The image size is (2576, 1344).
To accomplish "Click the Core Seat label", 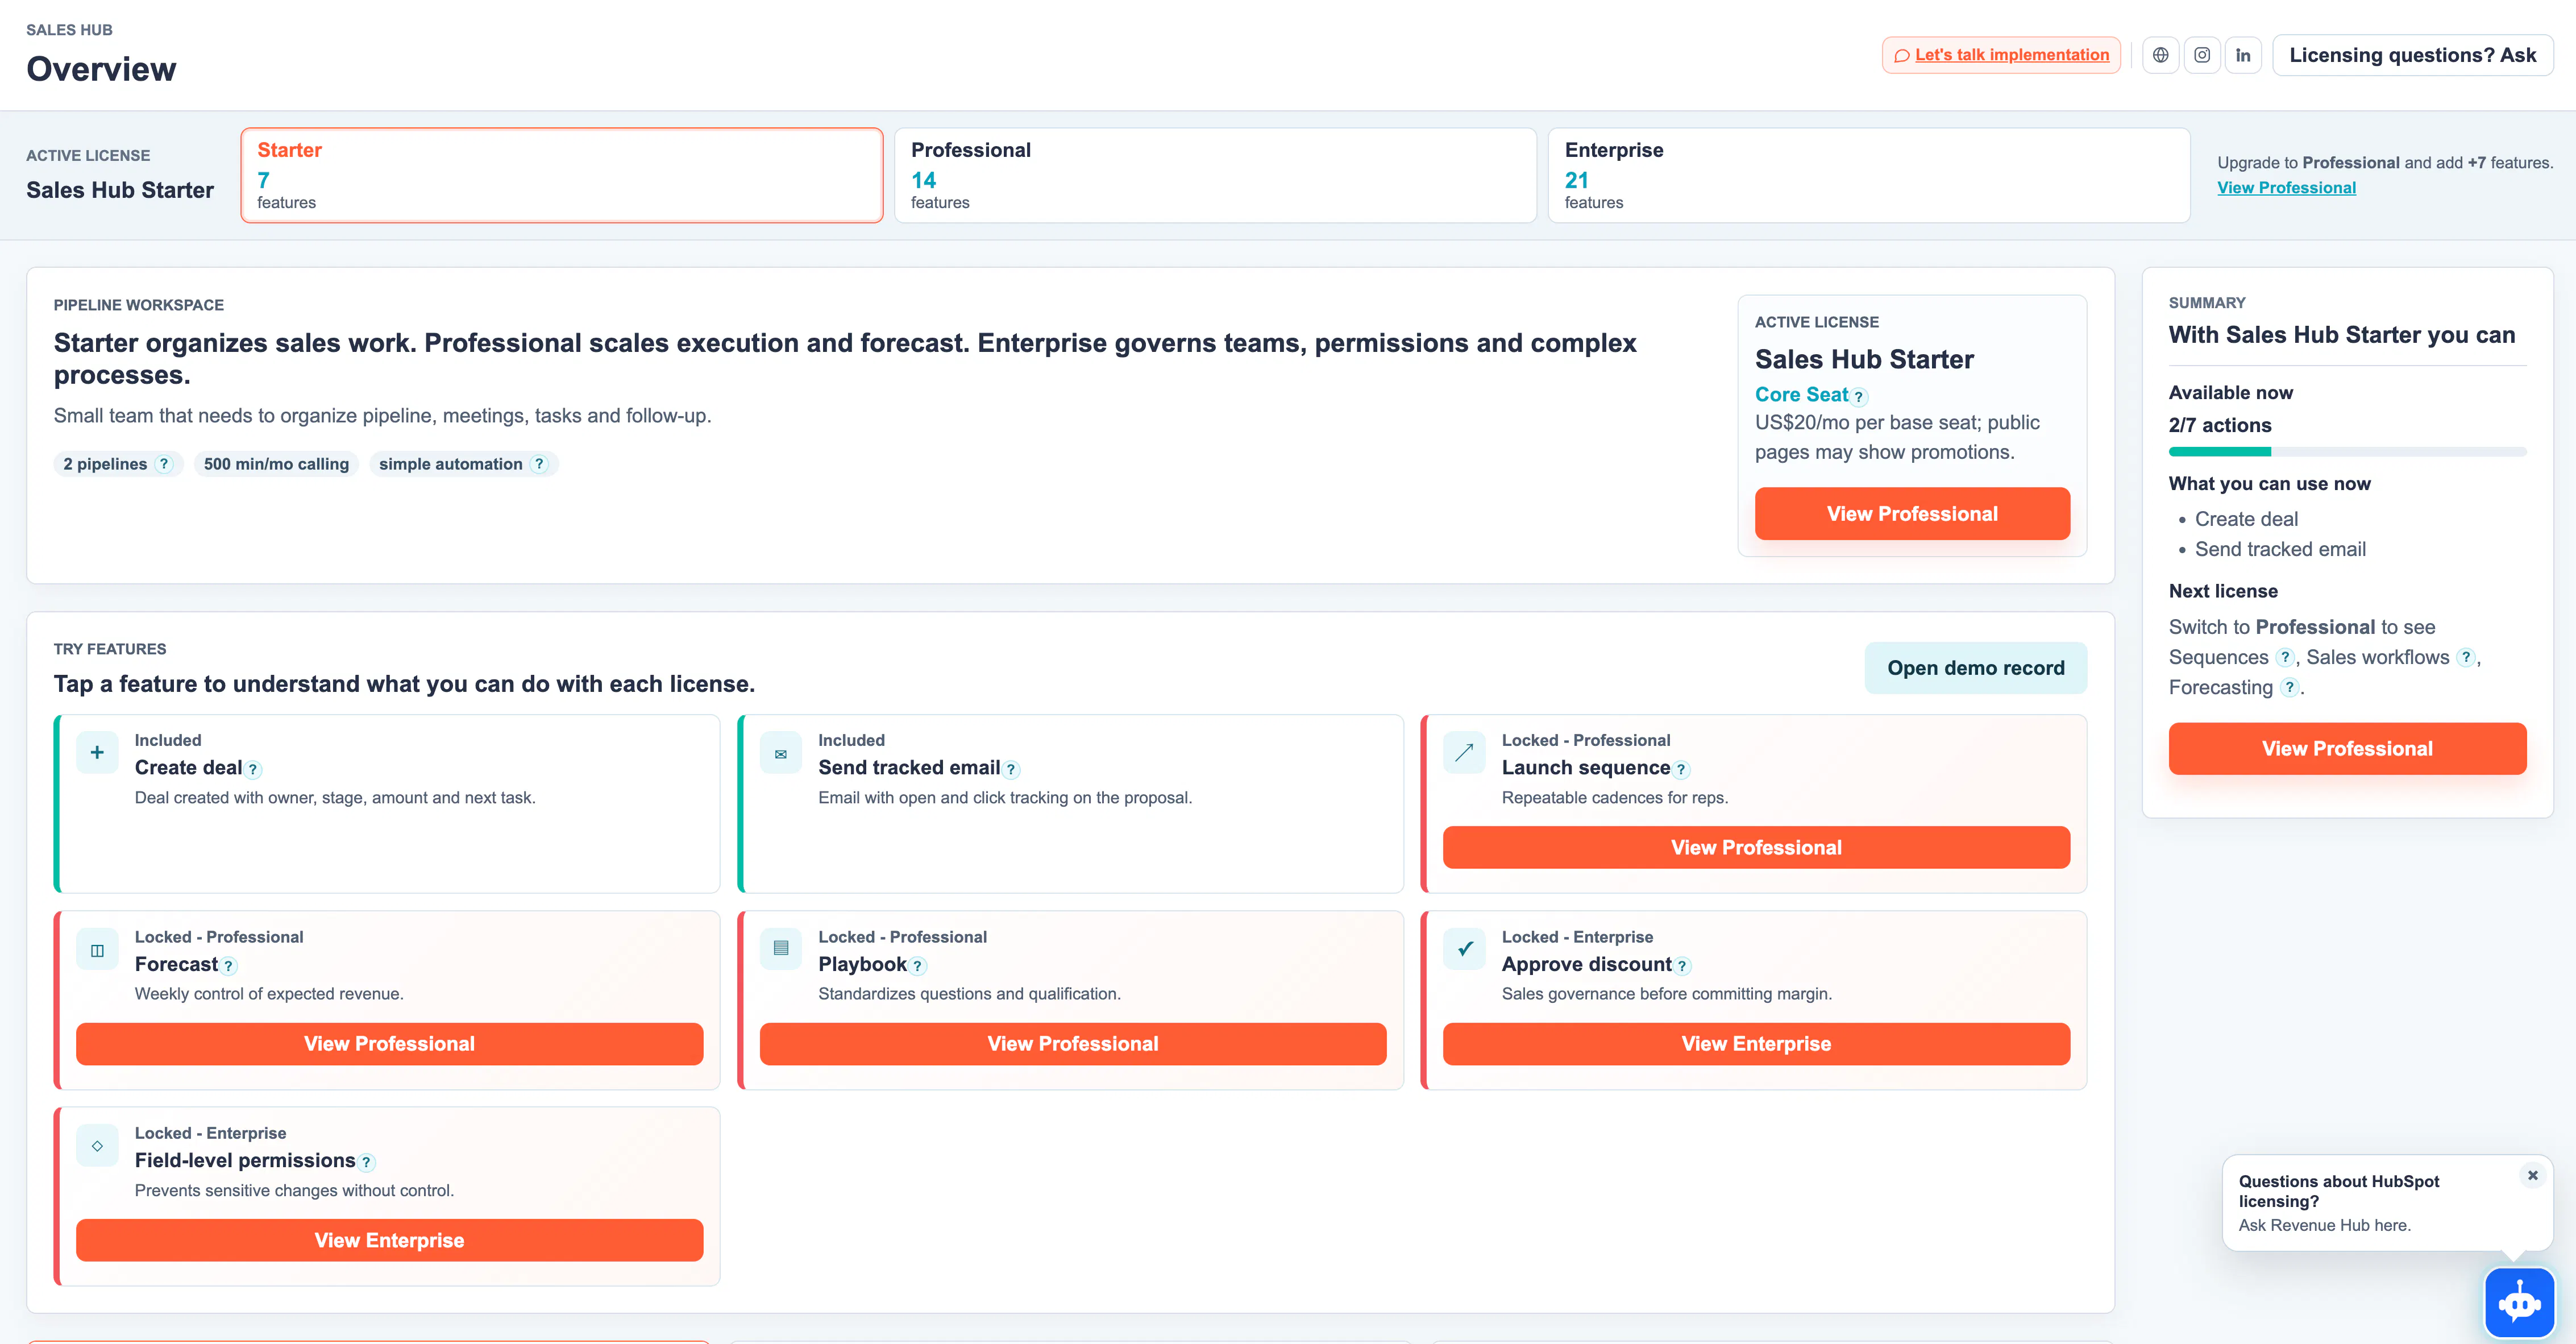I will point(1801,395).
